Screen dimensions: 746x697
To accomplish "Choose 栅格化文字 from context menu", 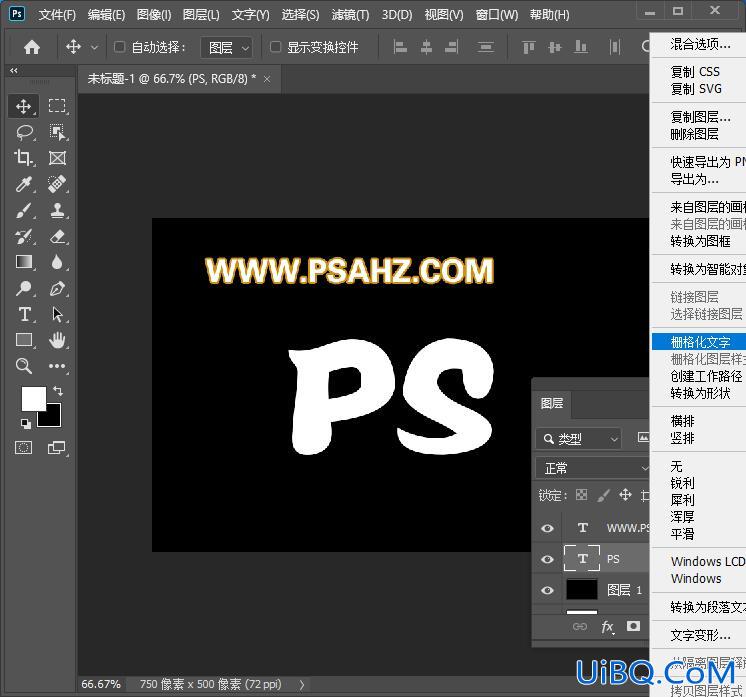I will tap(698, 342).
